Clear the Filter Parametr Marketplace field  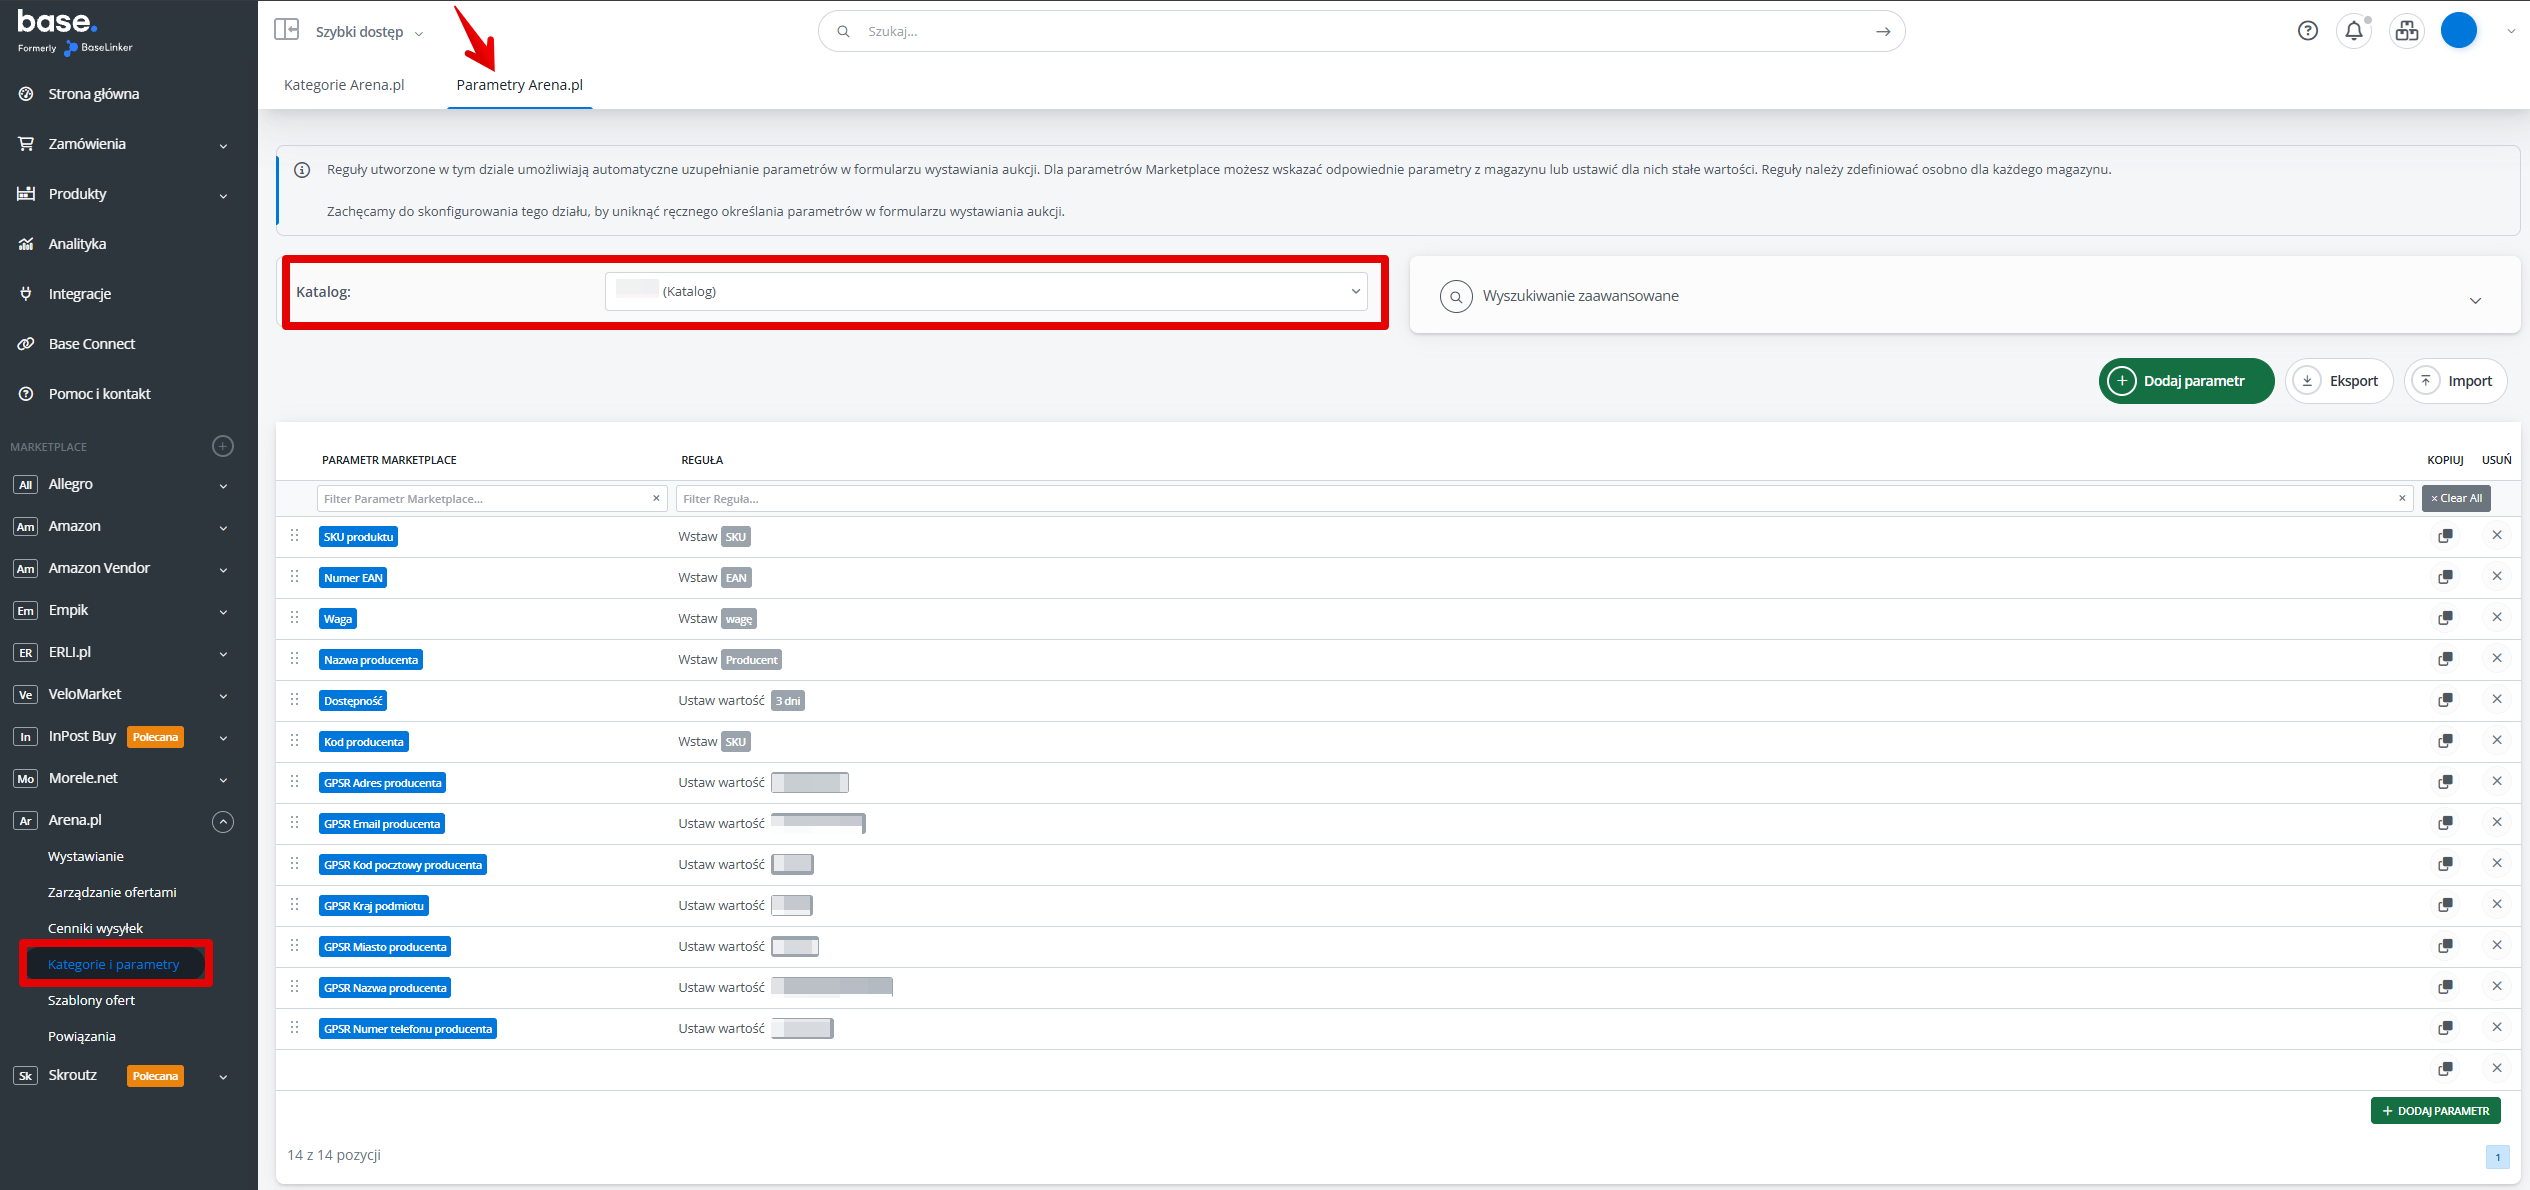pos(656,498)
